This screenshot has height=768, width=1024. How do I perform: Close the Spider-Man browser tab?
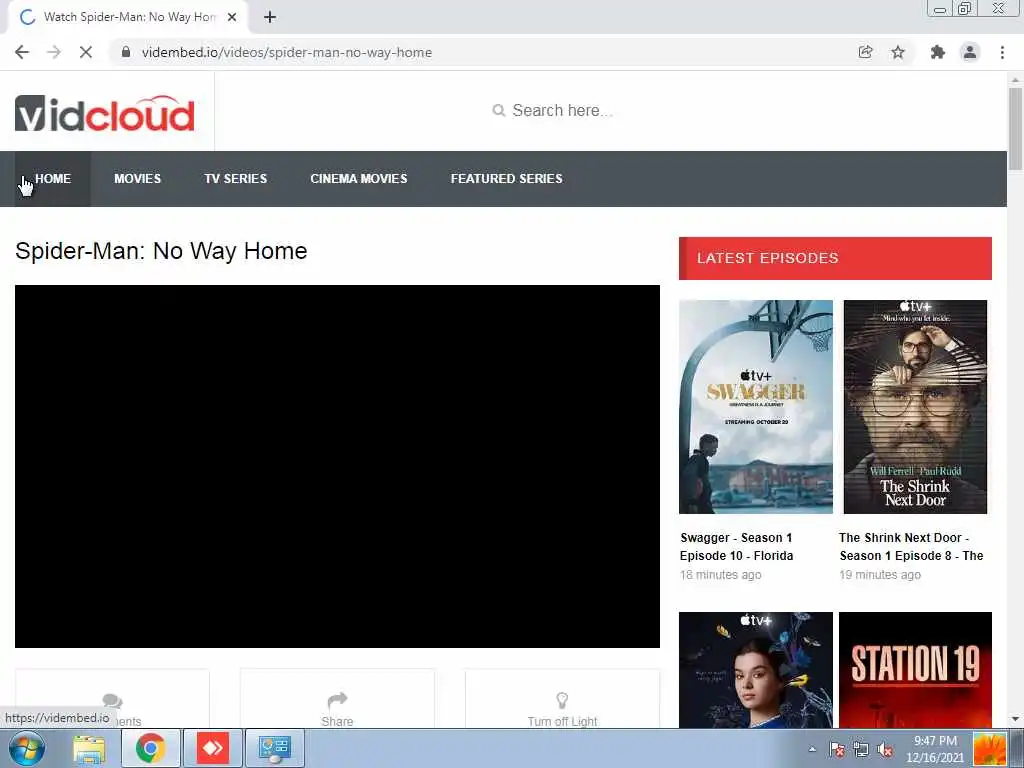coord(232,18)
